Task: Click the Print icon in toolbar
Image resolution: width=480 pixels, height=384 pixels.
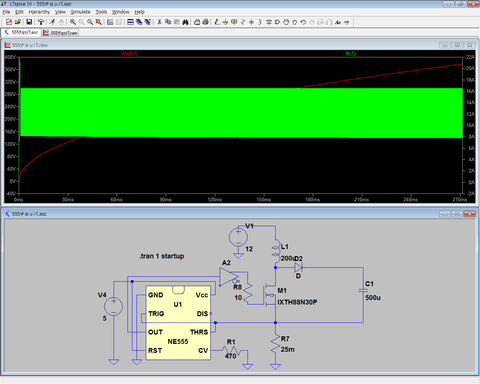Action: pyautogui.click(x=206, y=22)
